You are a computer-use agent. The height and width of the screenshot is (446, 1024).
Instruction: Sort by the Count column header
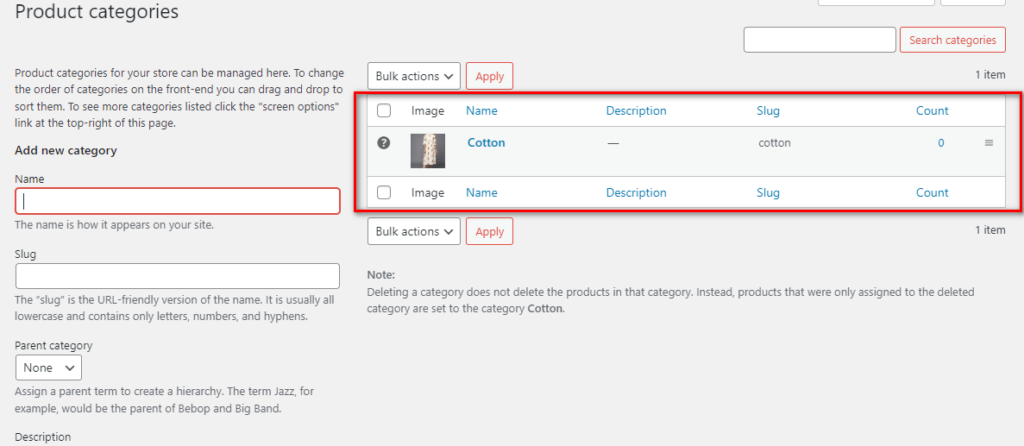[x=932, y=111]
